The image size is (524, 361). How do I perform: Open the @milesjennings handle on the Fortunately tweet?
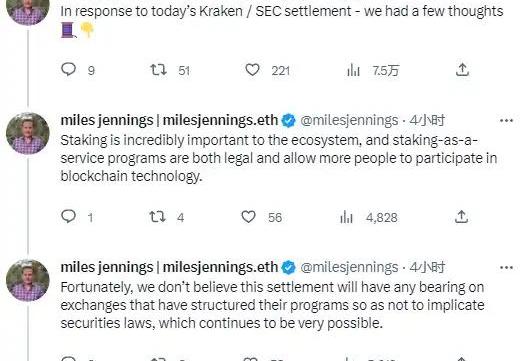click(349, 267)
